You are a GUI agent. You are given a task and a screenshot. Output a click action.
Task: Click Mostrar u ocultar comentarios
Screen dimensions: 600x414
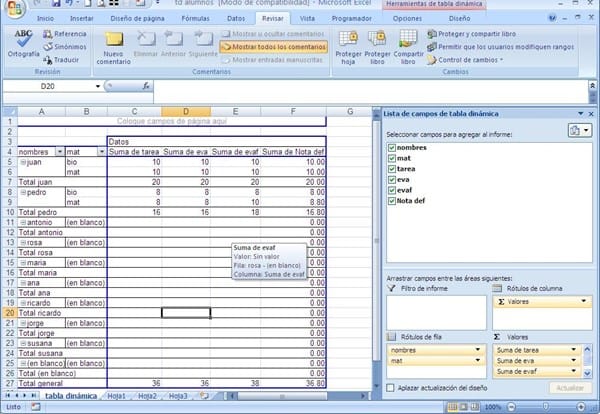(273, 34)
